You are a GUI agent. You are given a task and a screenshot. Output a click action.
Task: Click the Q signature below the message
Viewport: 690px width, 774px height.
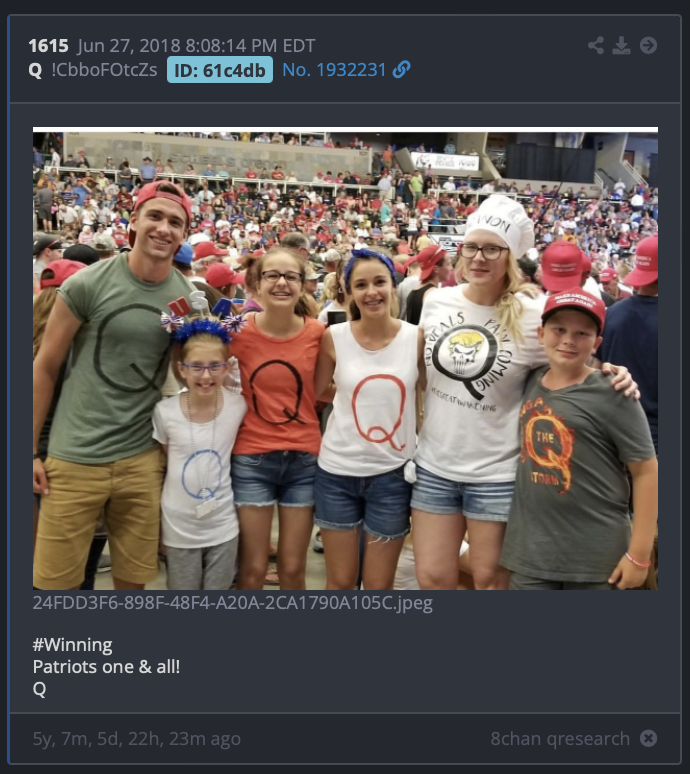click(39, 689)
